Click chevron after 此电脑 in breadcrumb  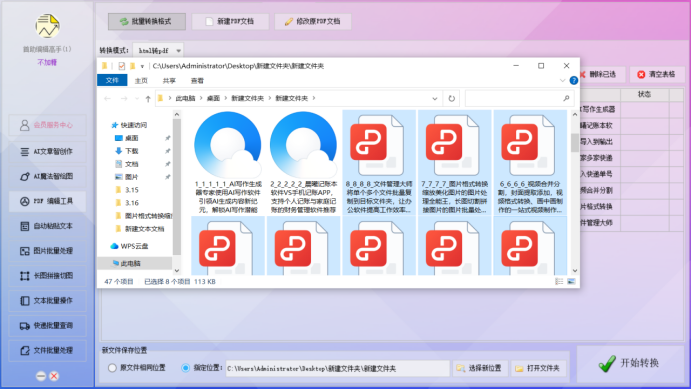click(200, 98)
